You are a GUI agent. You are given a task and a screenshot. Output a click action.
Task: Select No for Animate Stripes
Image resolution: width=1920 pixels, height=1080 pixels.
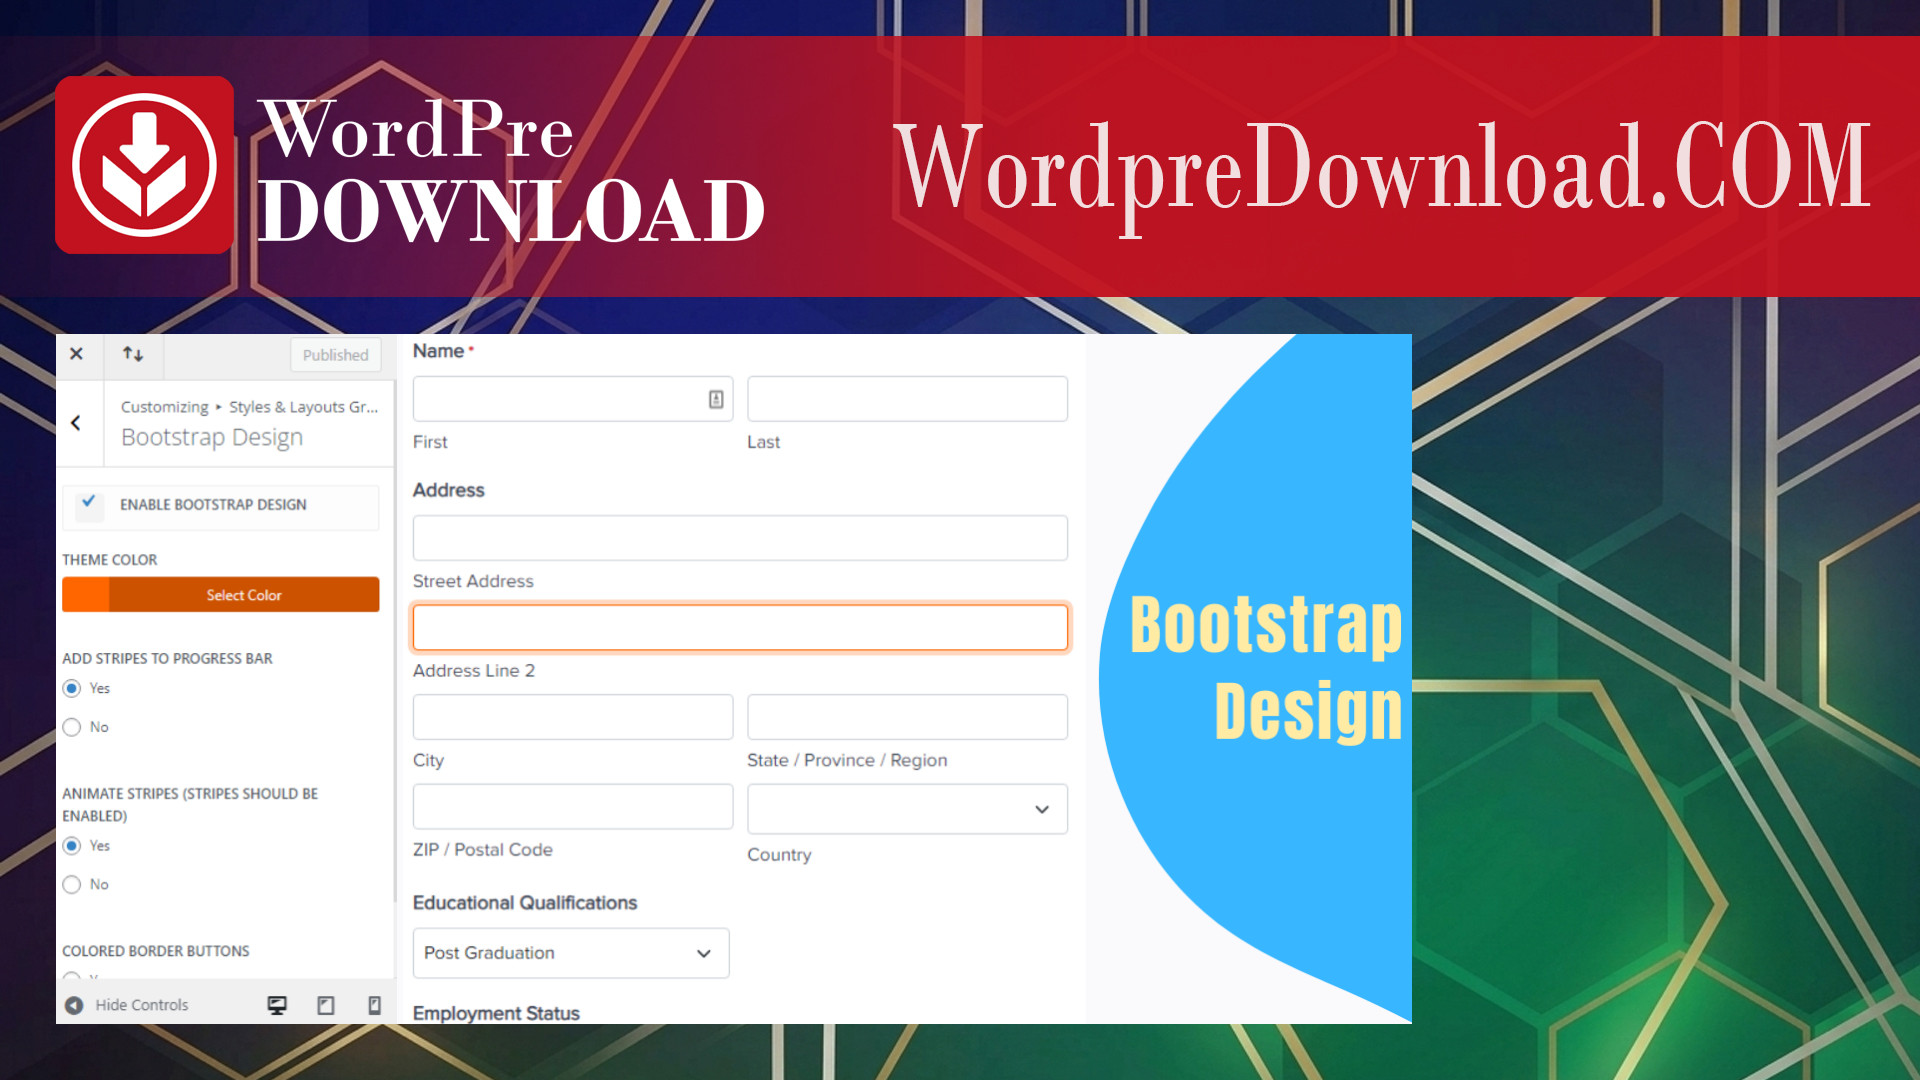[72, 885]
